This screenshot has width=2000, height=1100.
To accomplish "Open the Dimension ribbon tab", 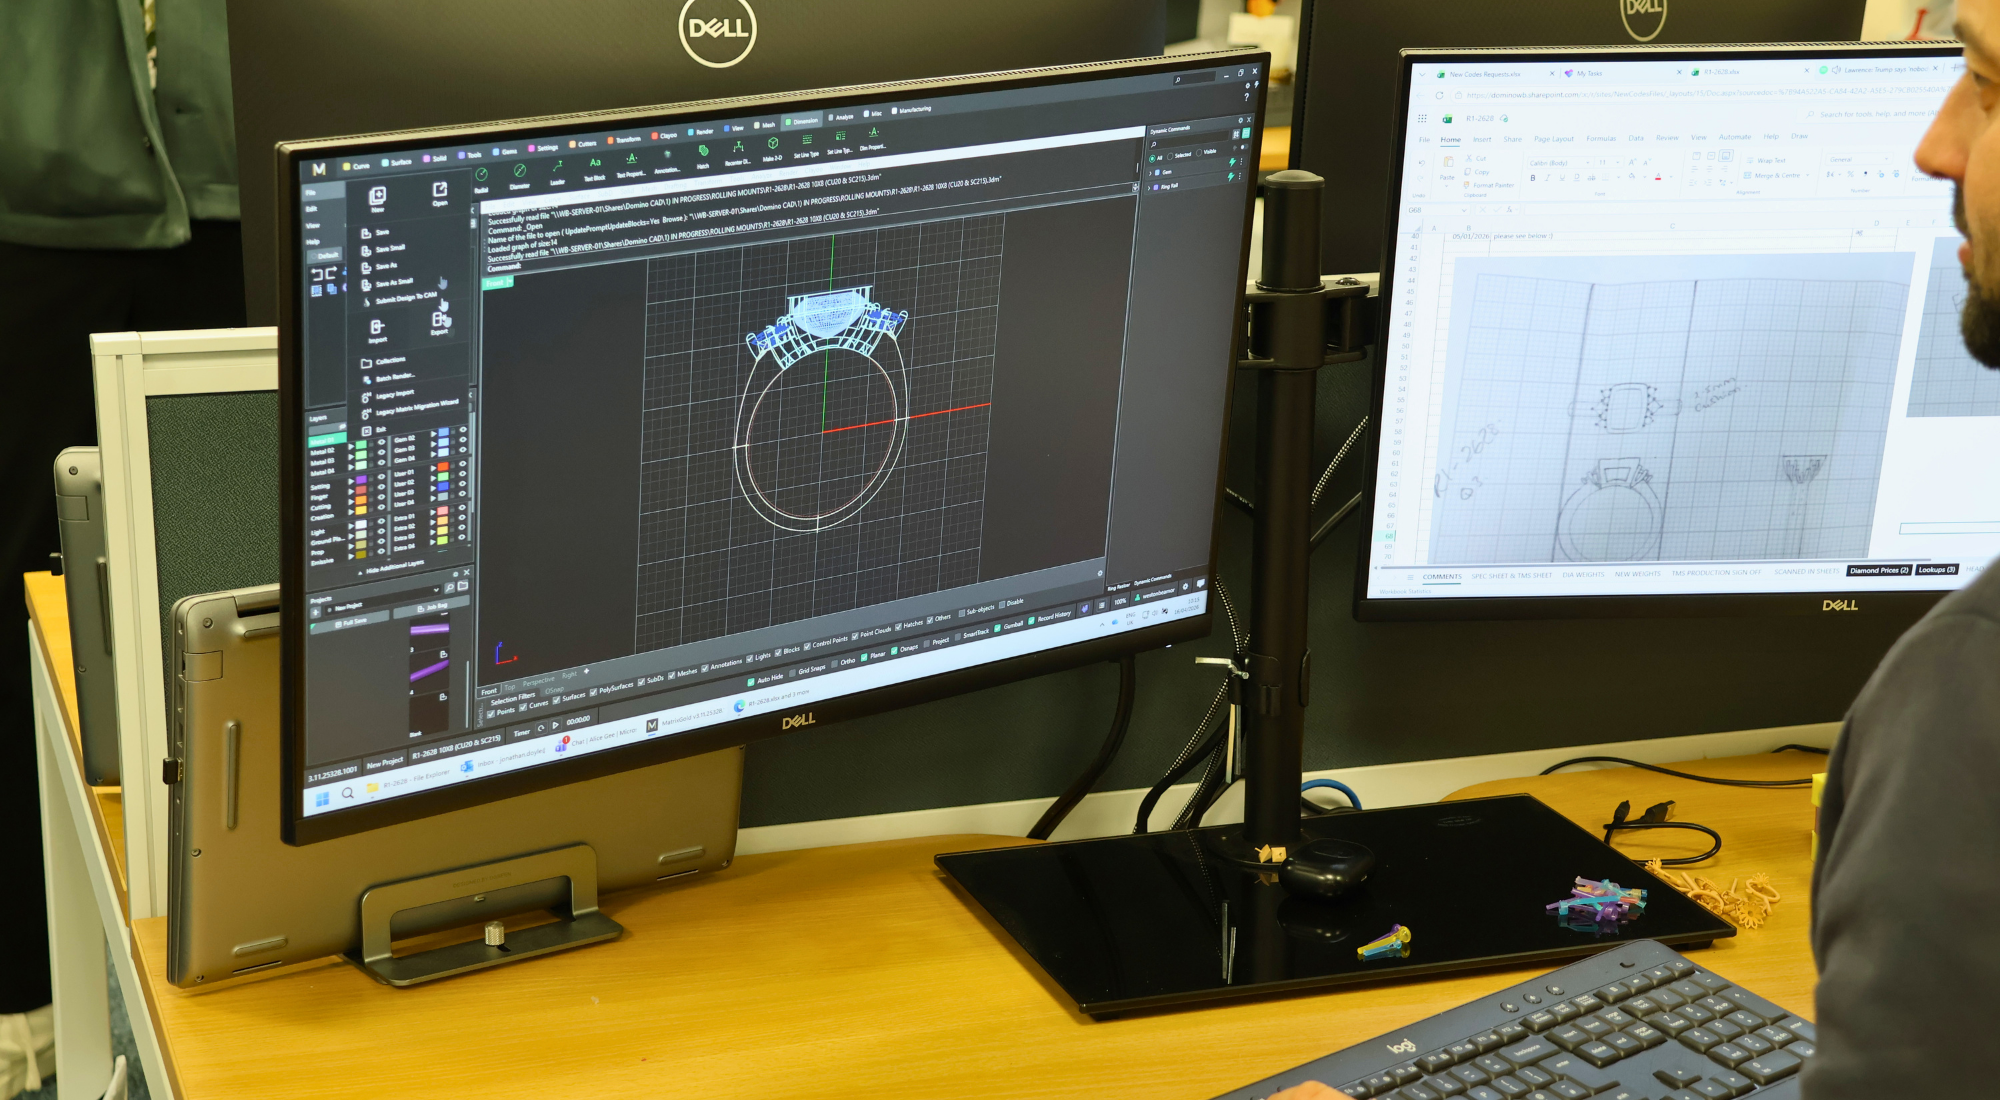I will coord(800,121).
